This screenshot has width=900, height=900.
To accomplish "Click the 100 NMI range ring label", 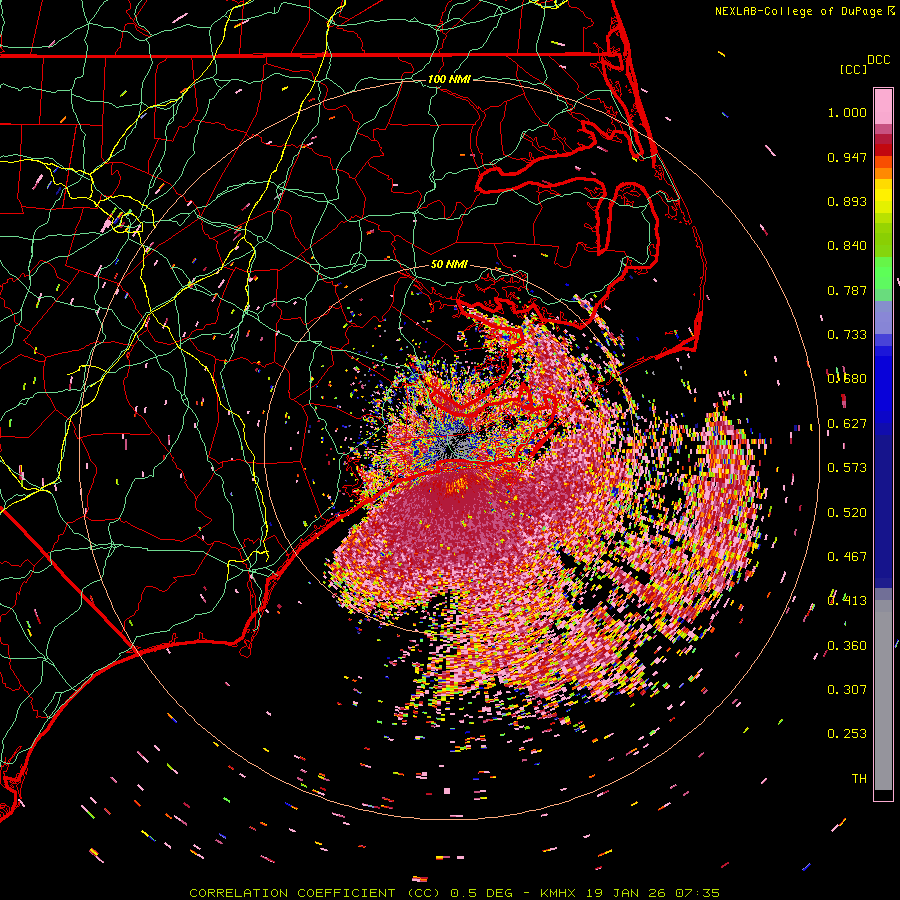I will click(449, 79).
